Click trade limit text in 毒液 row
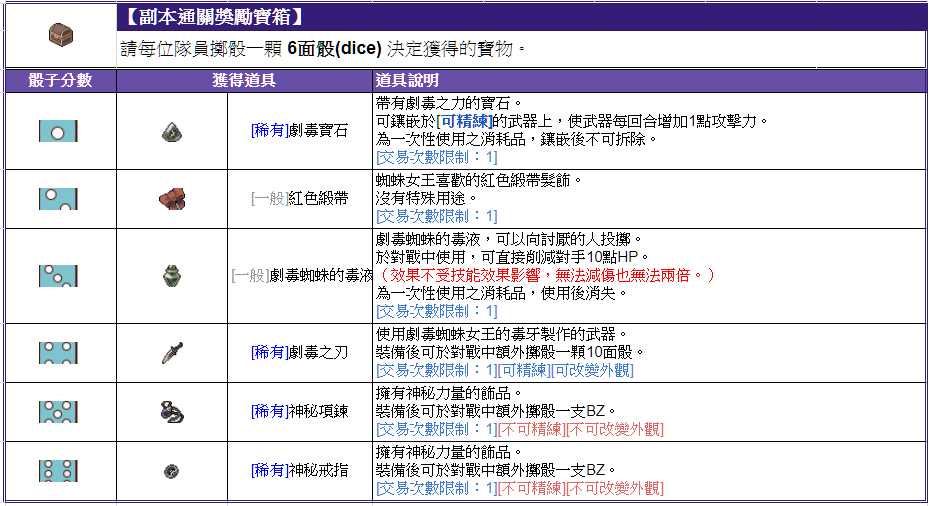Viewport: 930px width, 506px height. pos(437,311)
